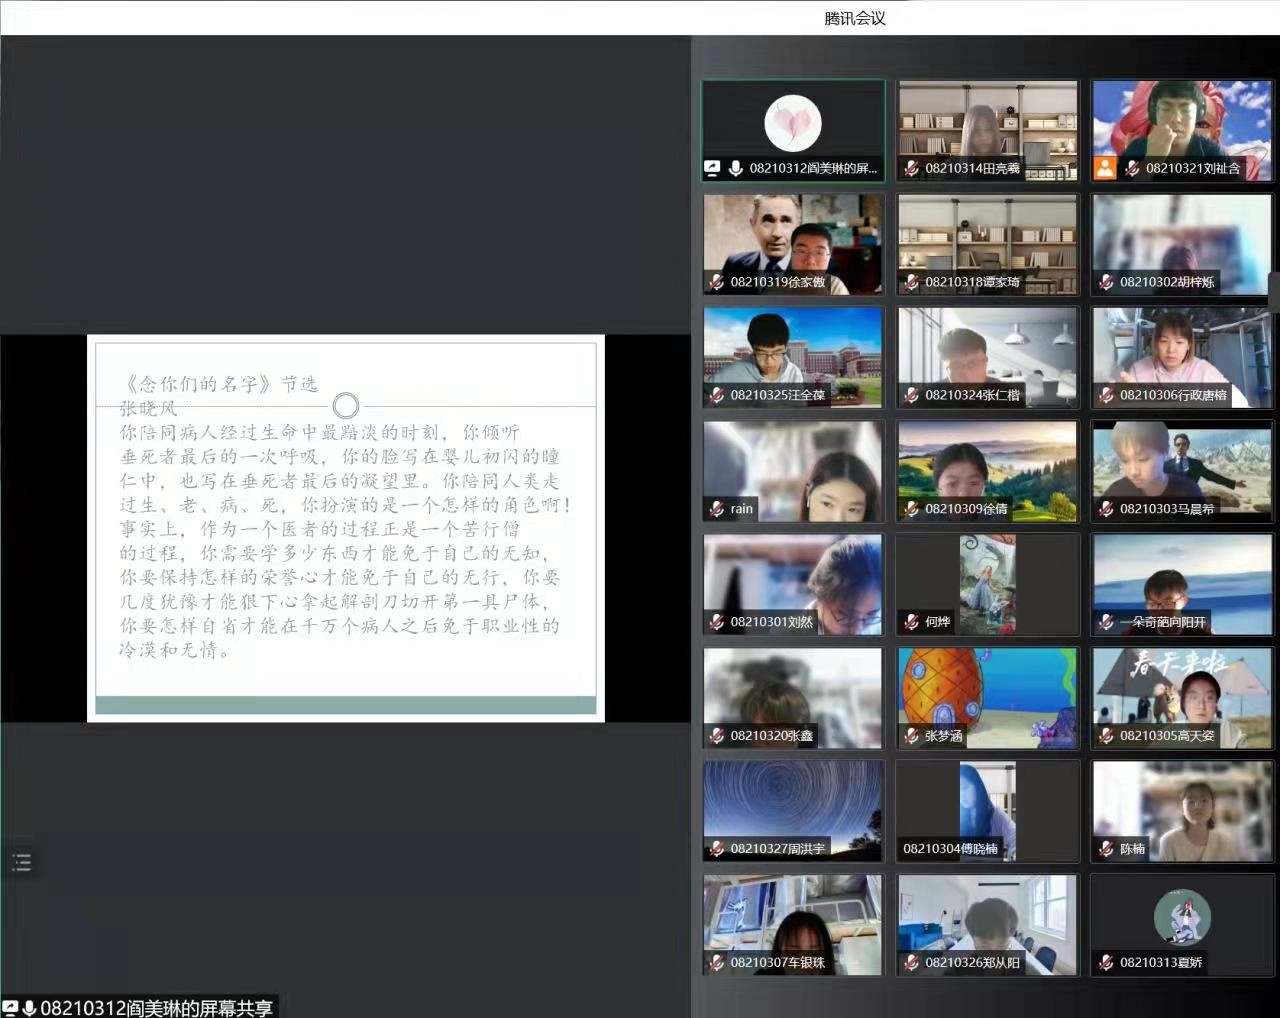This screenshot has width=1280, height=1018.
Task: Click the bottom-left screen-share status icon
Action: [11, 1007]
